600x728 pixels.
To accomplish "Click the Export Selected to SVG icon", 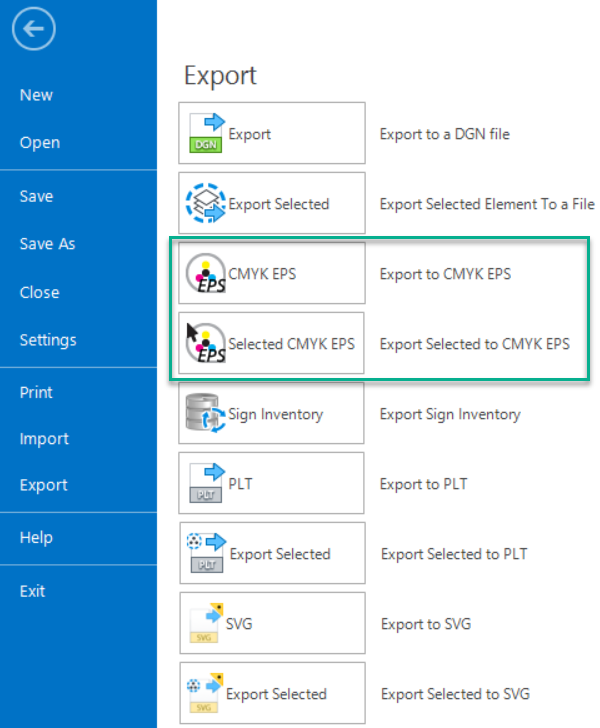I will click(x=207, y=693).
